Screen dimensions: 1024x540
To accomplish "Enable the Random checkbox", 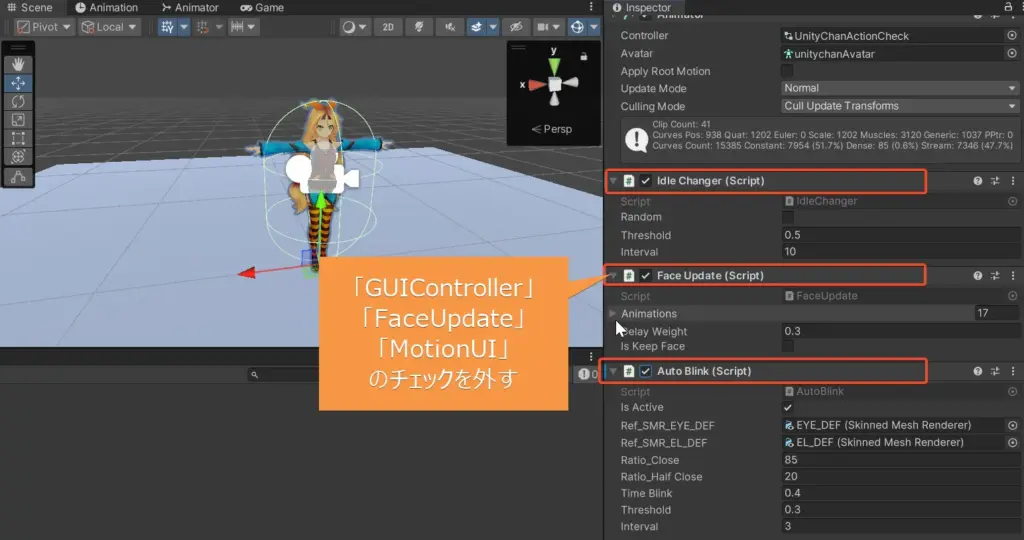I will pos(788,217).
